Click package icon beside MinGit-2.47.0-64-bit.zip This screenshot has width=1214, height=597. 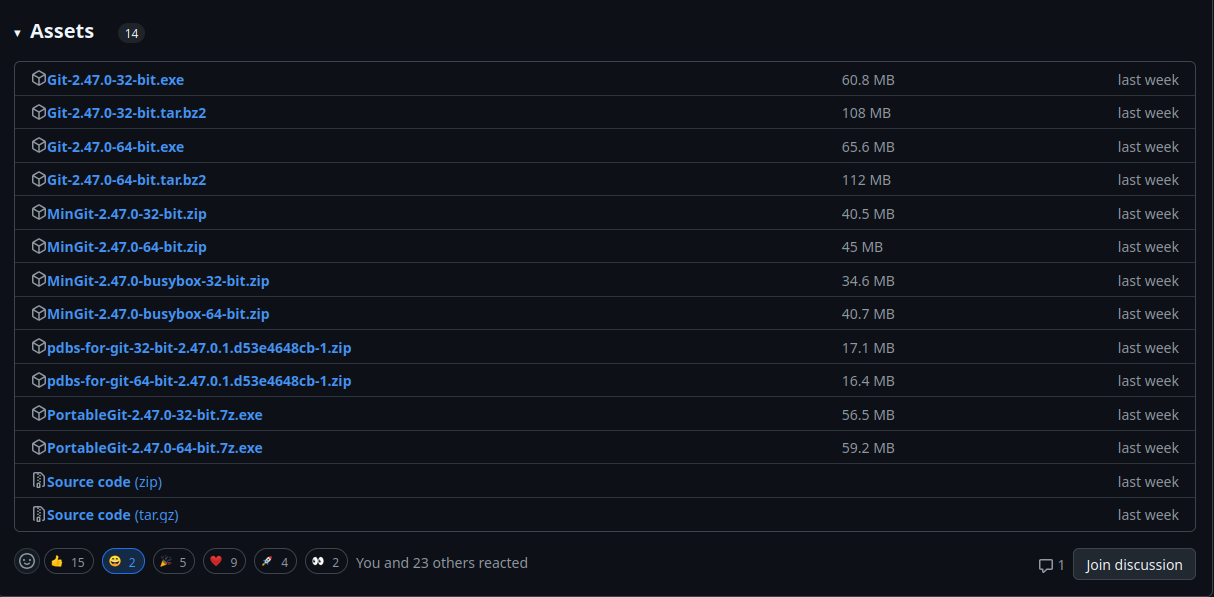click(39, 246)
